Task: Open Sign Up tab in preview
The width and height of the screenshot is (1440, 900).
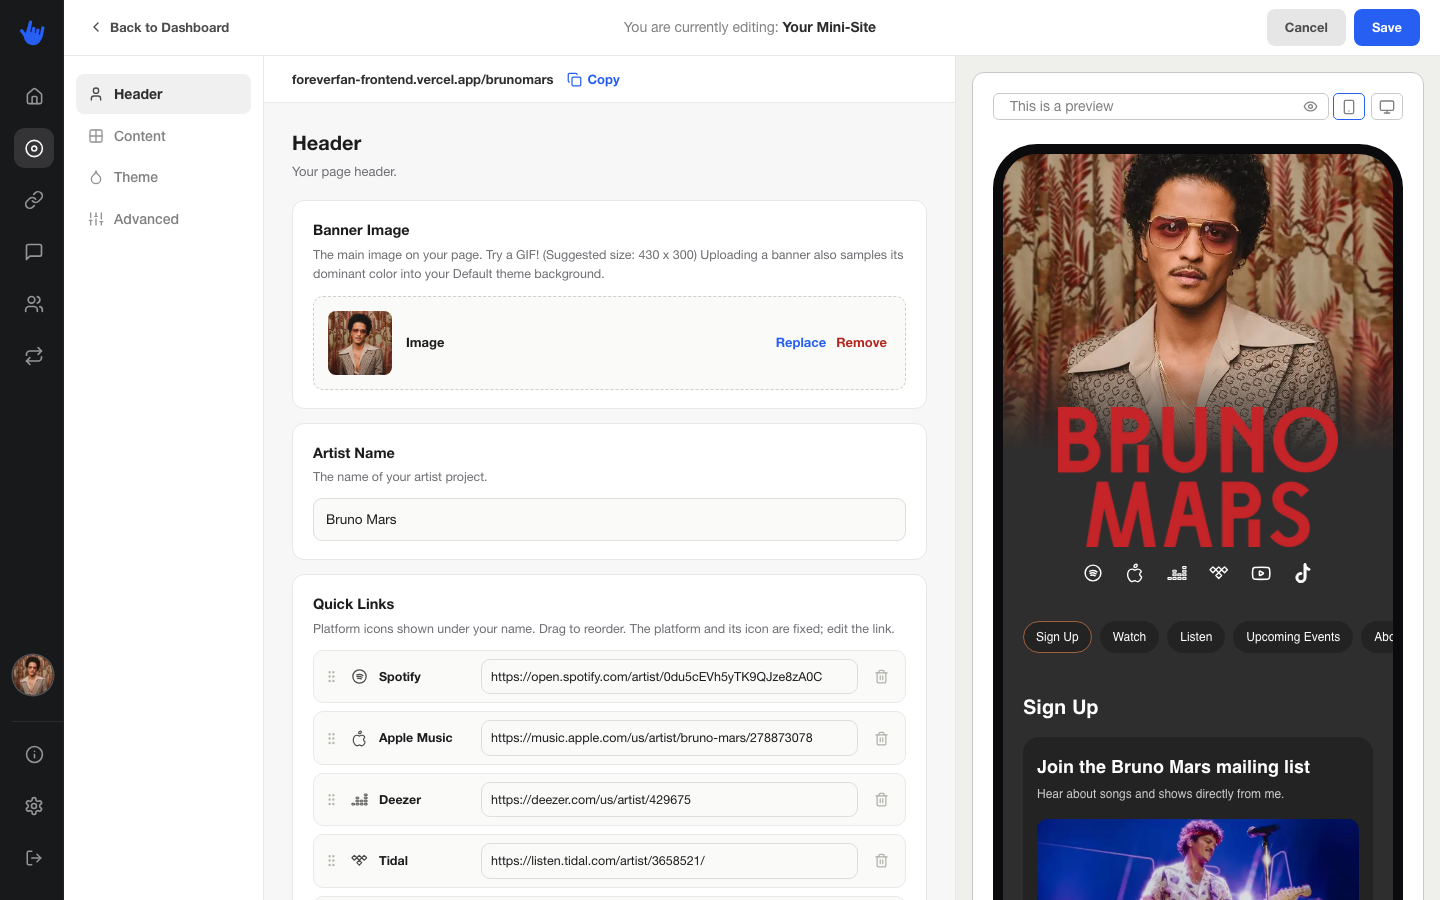Action: point(1057,637)
